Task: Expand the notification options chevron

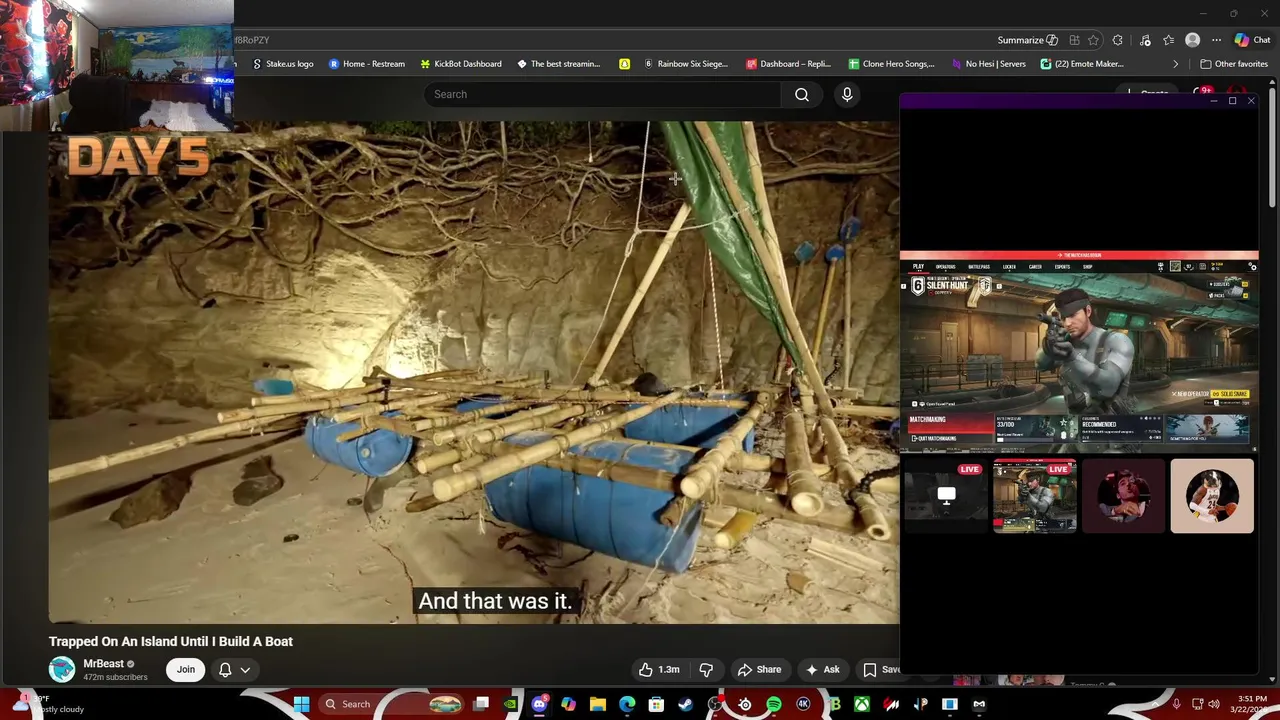Action: click(245, 670)
